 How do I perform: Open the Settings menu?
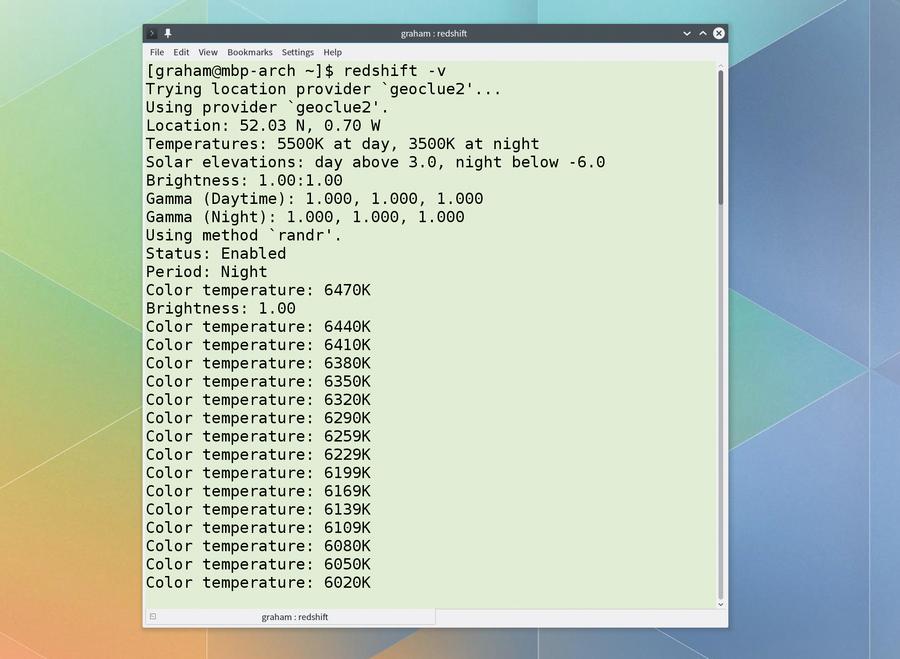(x=297, y=52)
